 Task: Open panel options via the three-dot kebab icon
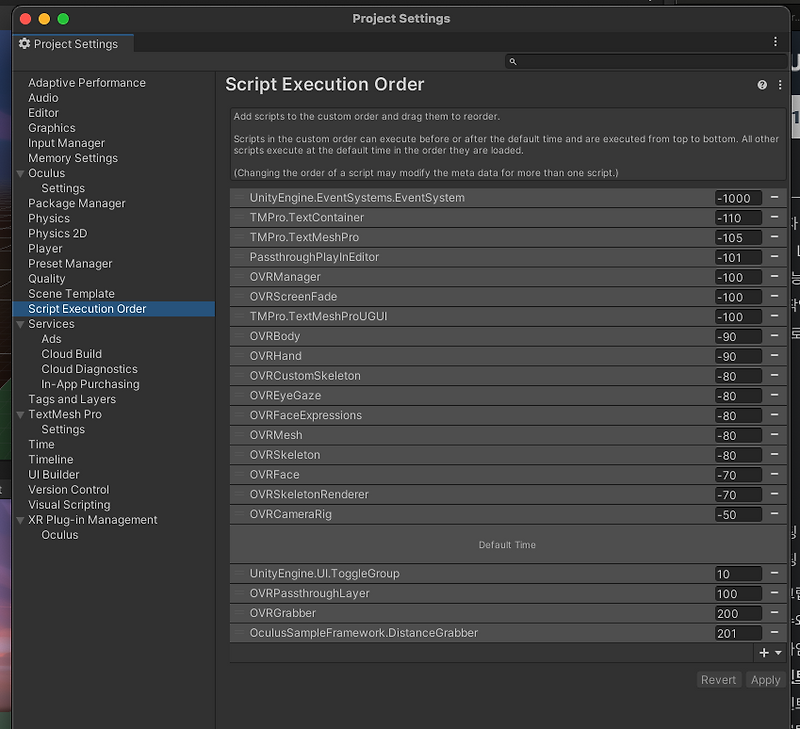[x=780, y=85]
